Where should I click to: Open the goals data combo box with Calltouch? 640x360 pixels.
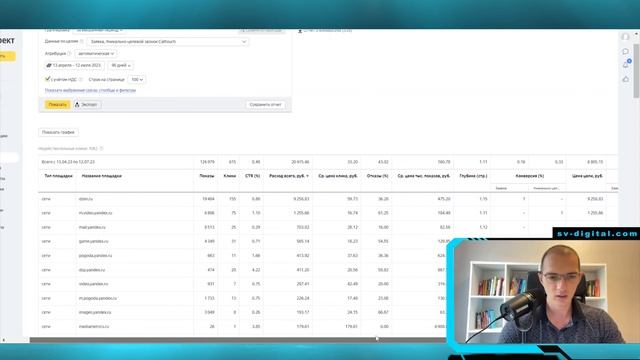tap(167, 42)
